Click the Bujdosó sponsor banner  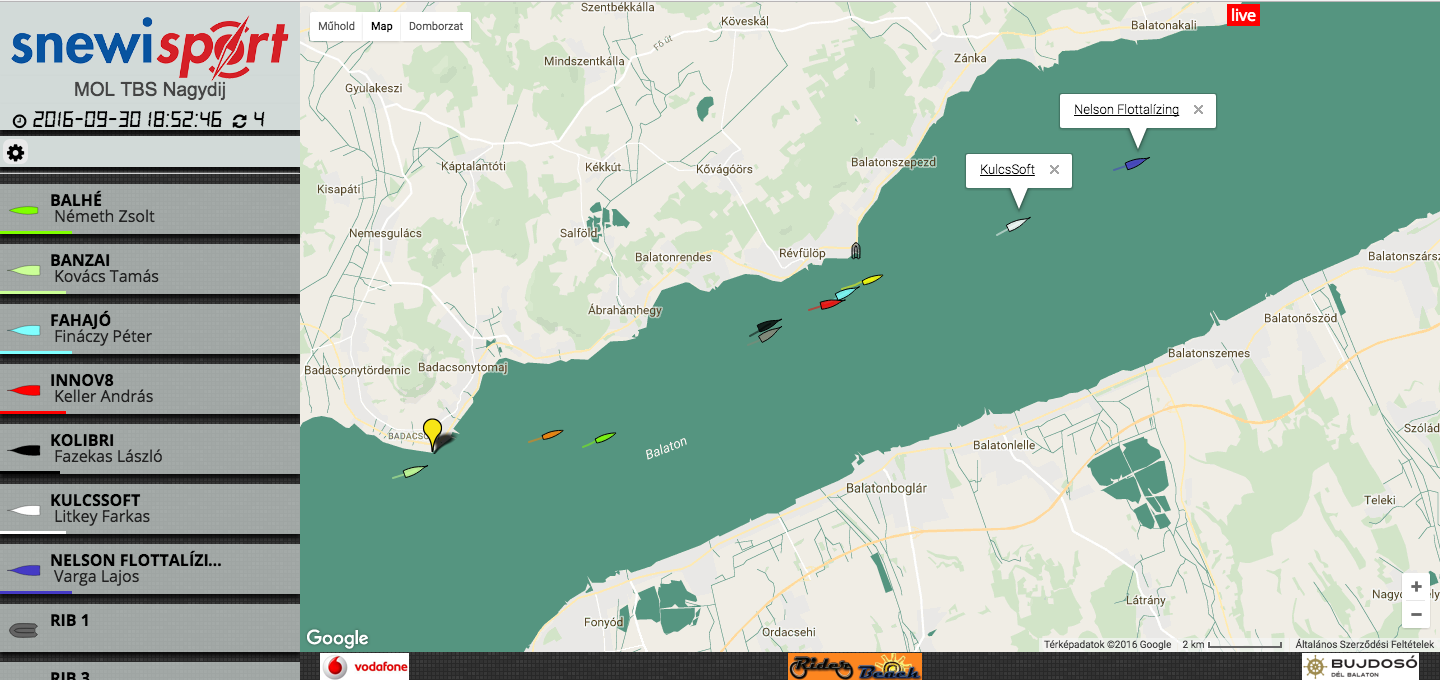click(1361, 667)
